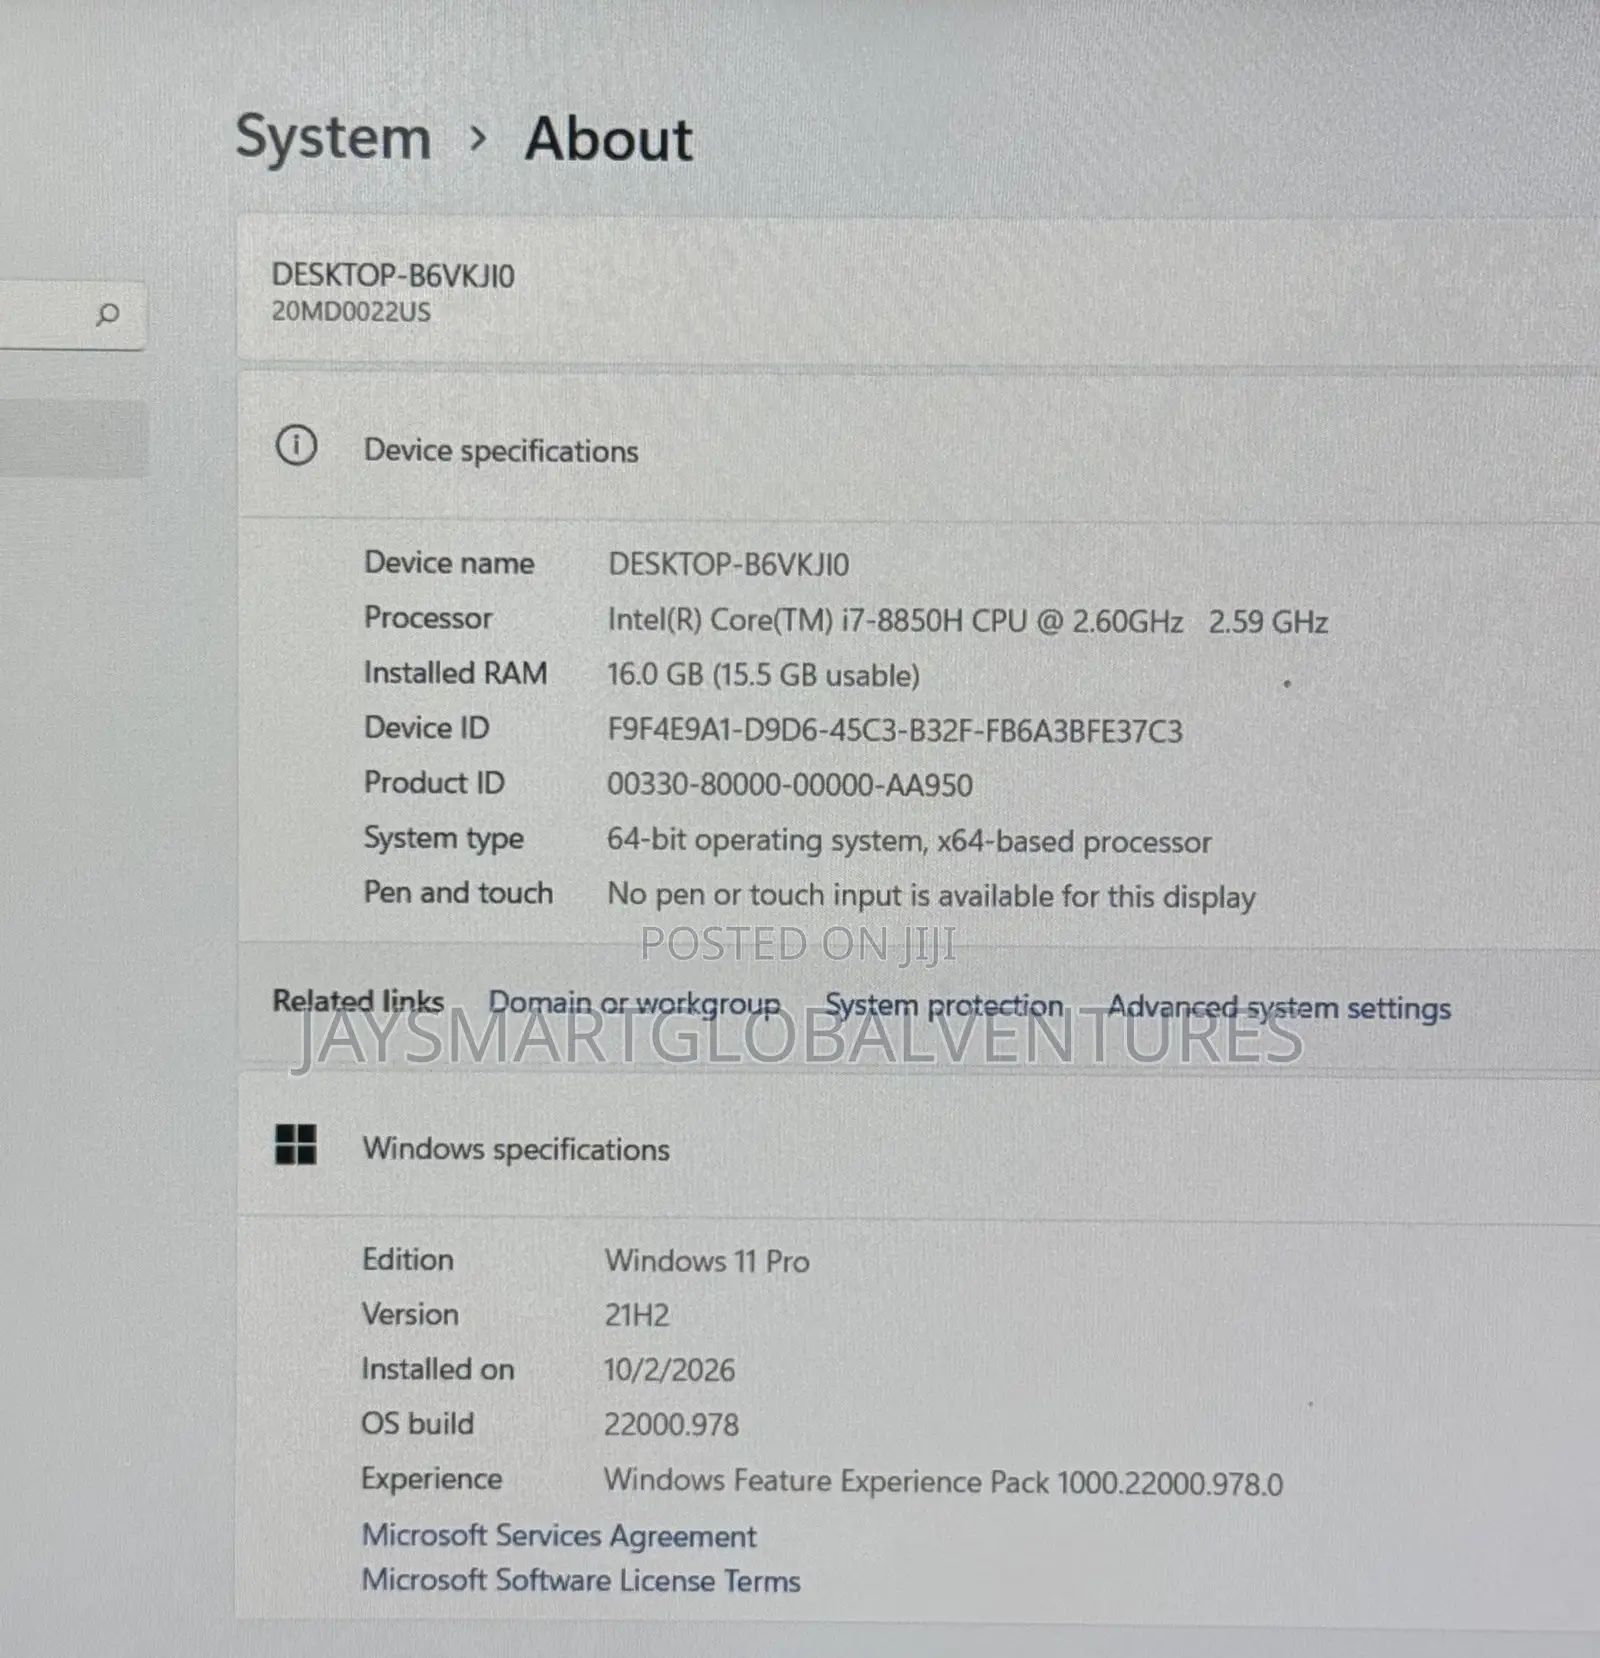Click the Windows logo beside Windows specifications
Screen dimensions: 1600x1658
coord(296,1145)
